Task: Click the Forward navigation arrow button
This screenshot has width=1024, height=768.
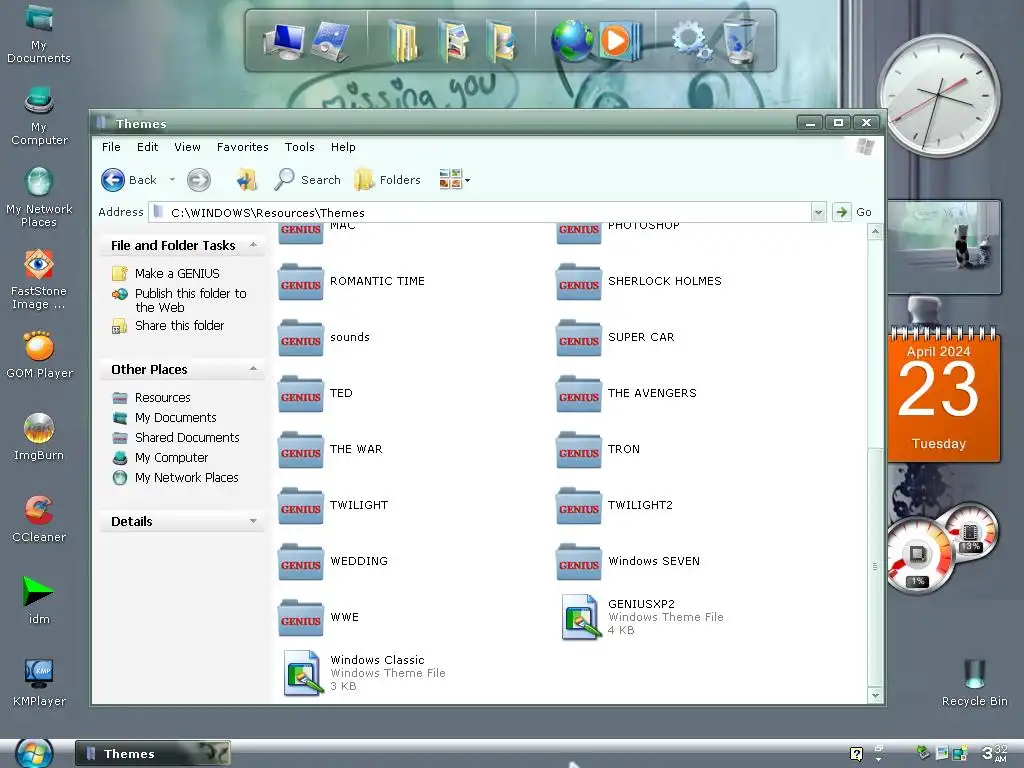Action: click(199, 180)
